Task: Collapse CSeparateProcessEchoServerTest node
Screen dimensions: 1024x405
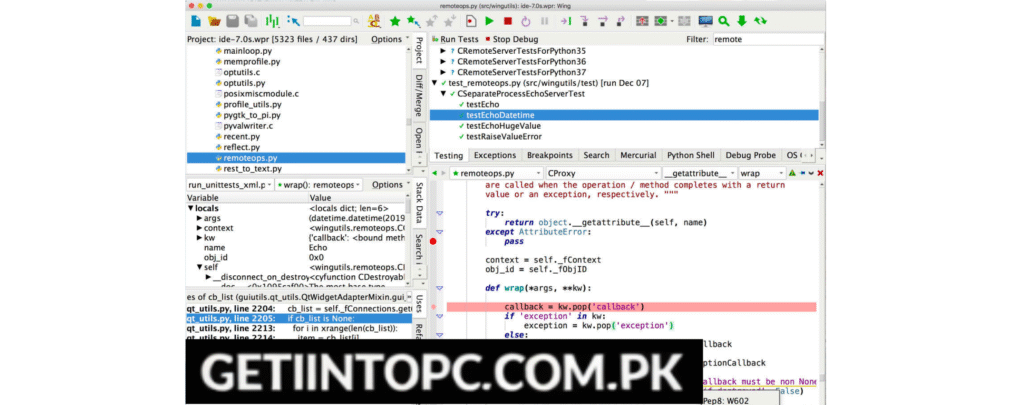Action: (444, 93)
